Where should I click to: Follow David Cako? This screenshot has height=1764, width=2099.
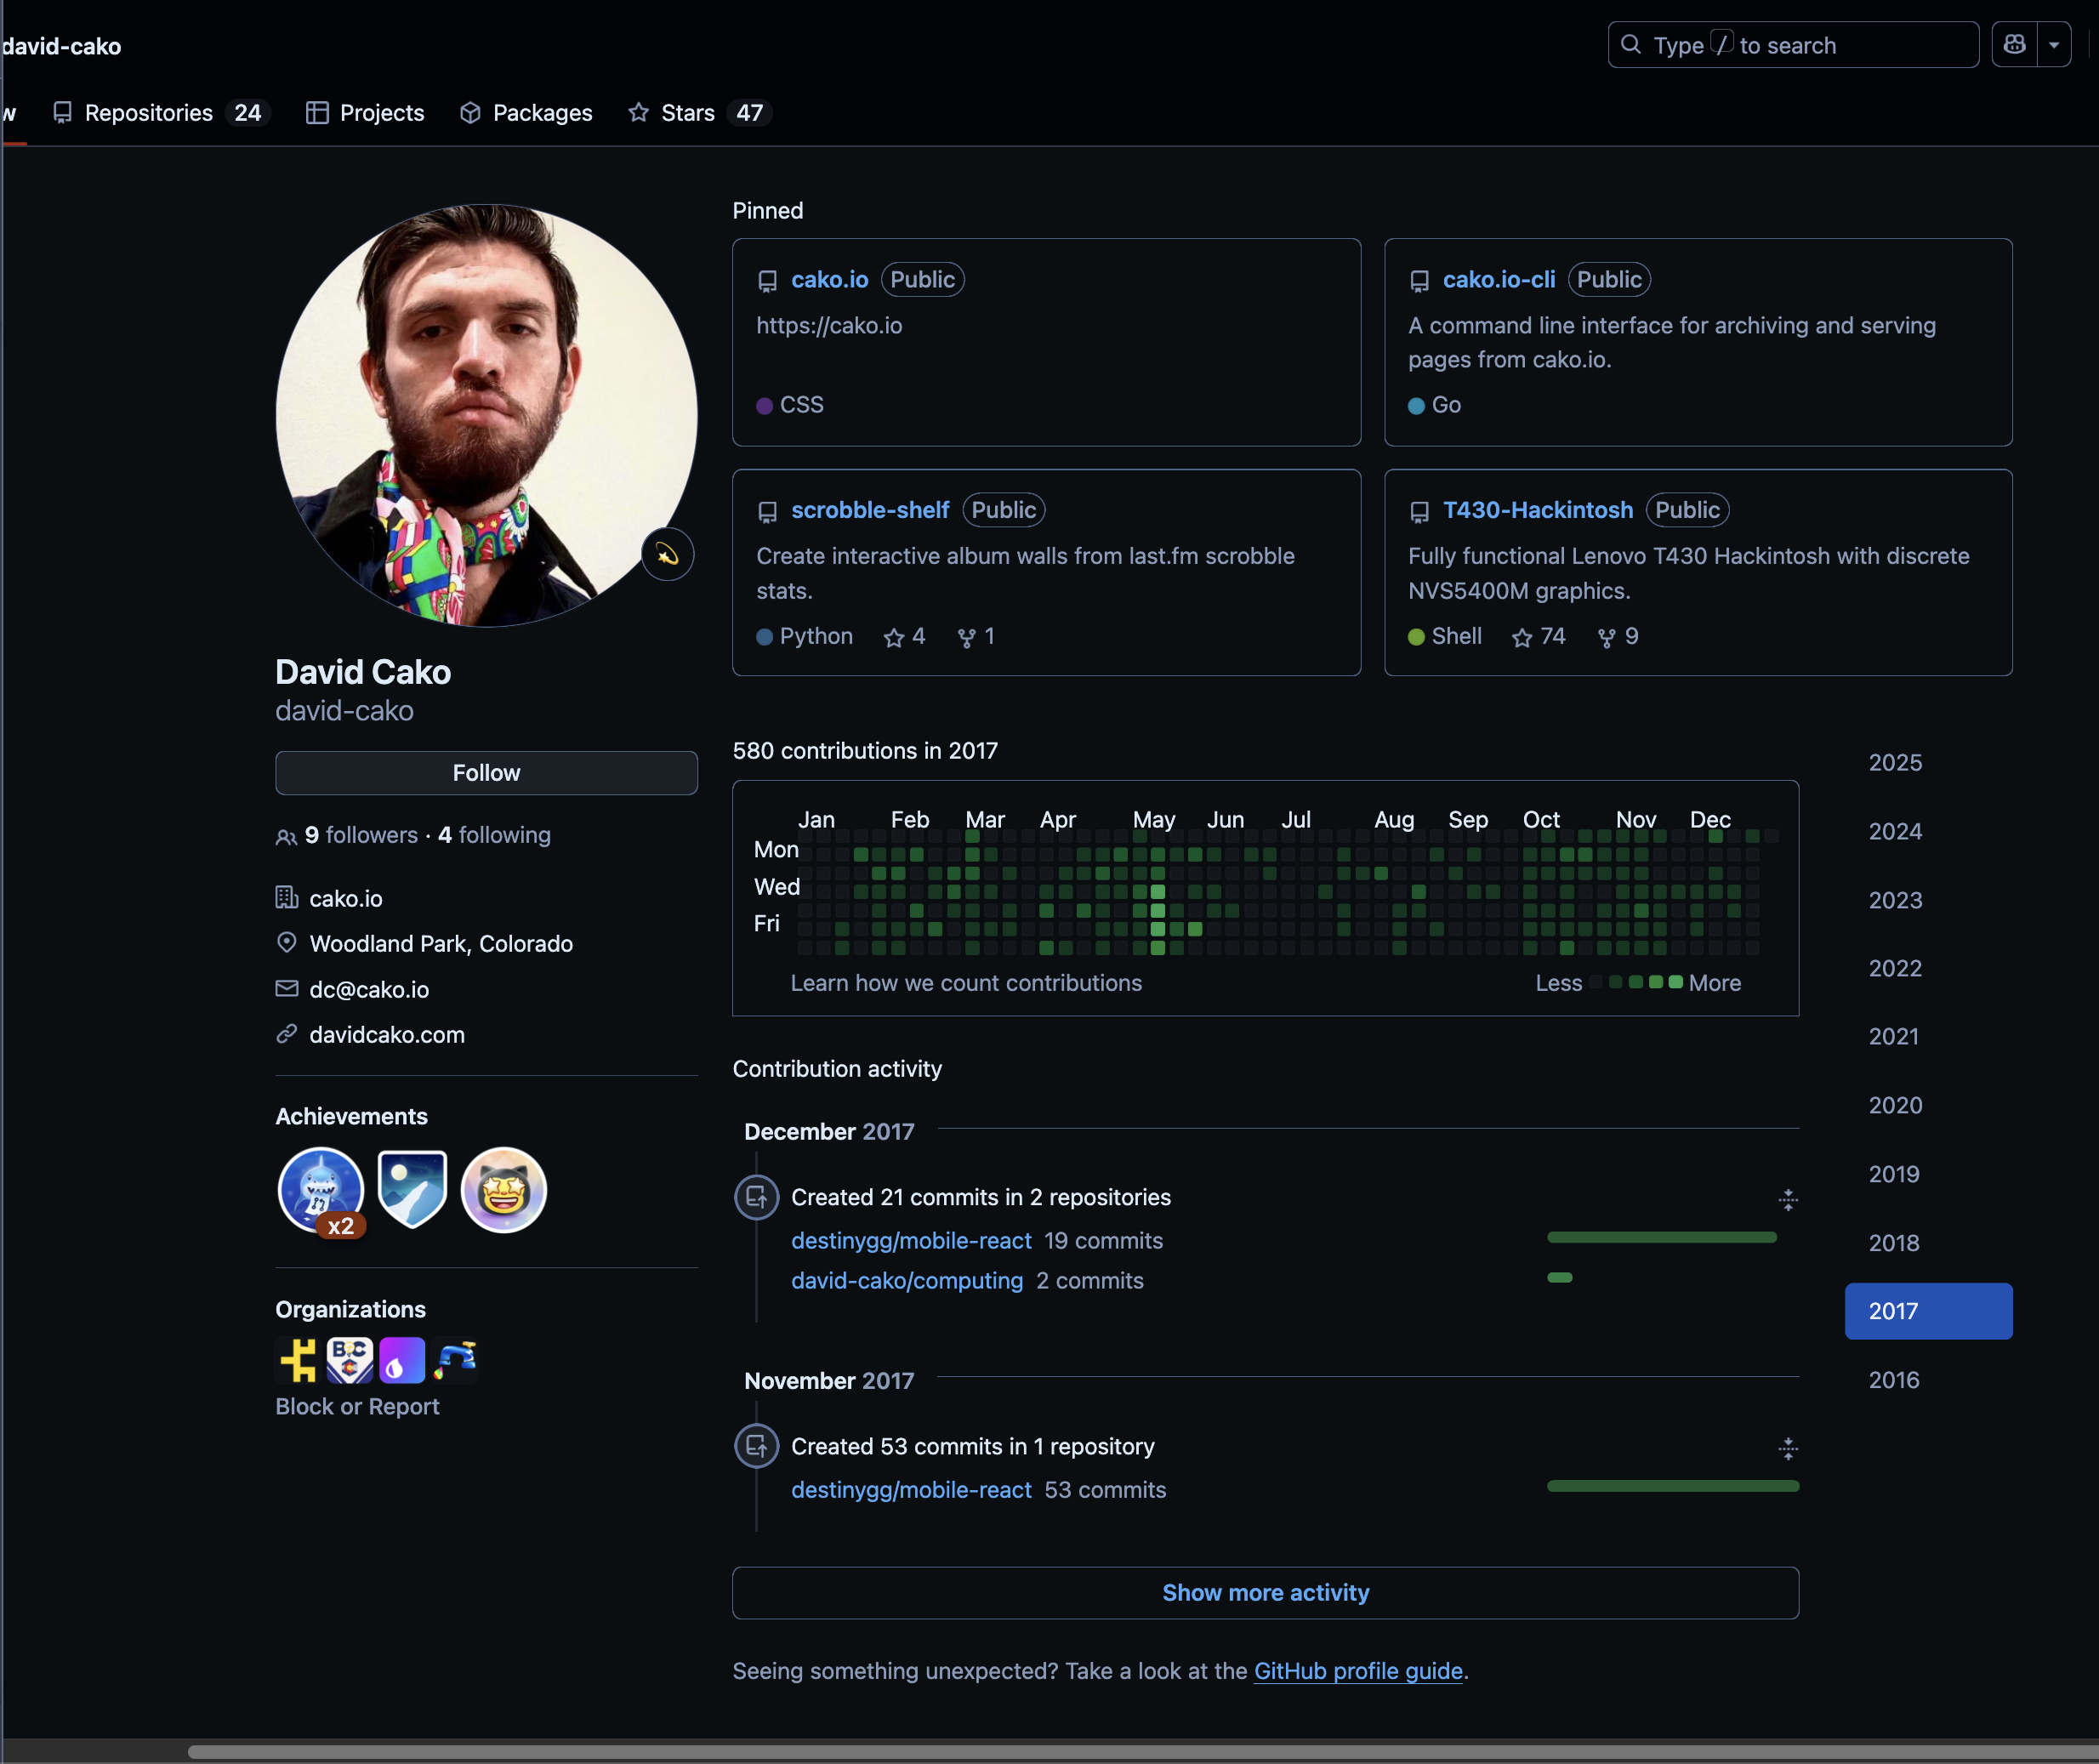coord(486,773)
